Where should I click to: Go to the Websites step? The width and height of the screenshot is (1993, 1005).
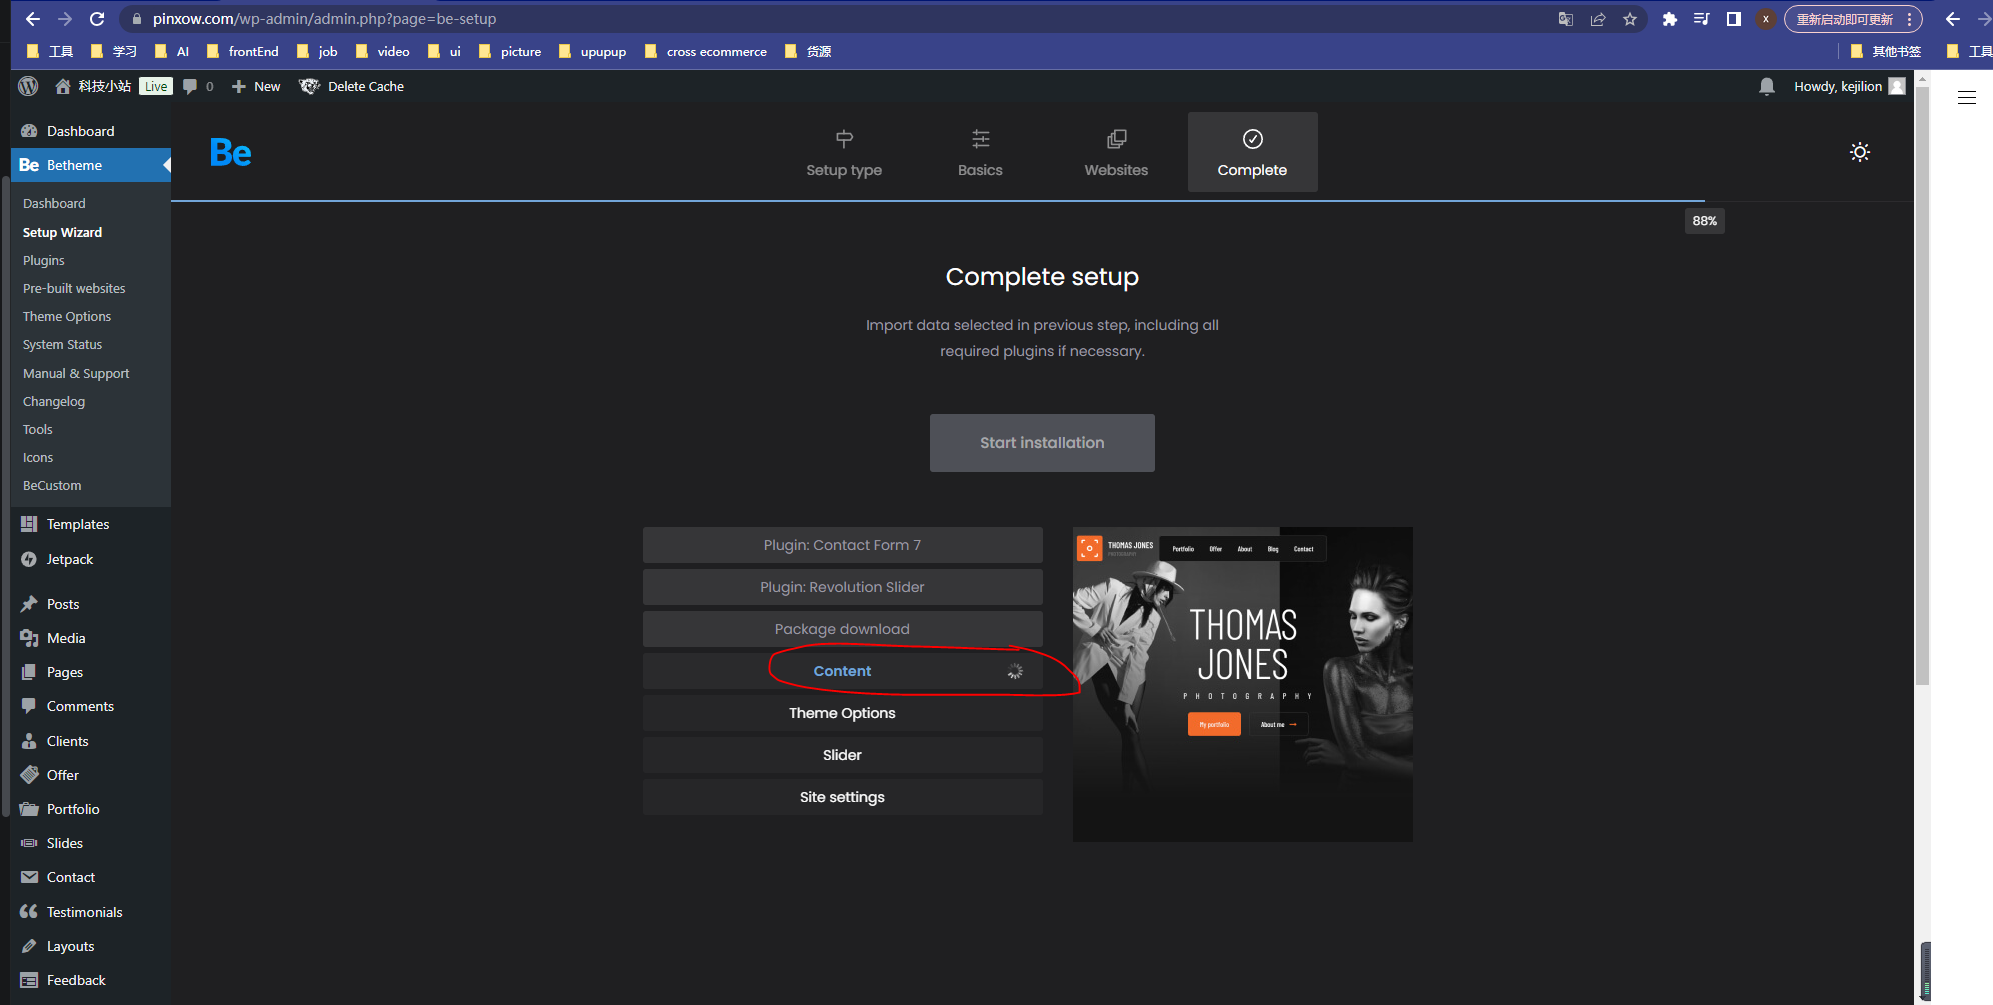coord(1116,152)
